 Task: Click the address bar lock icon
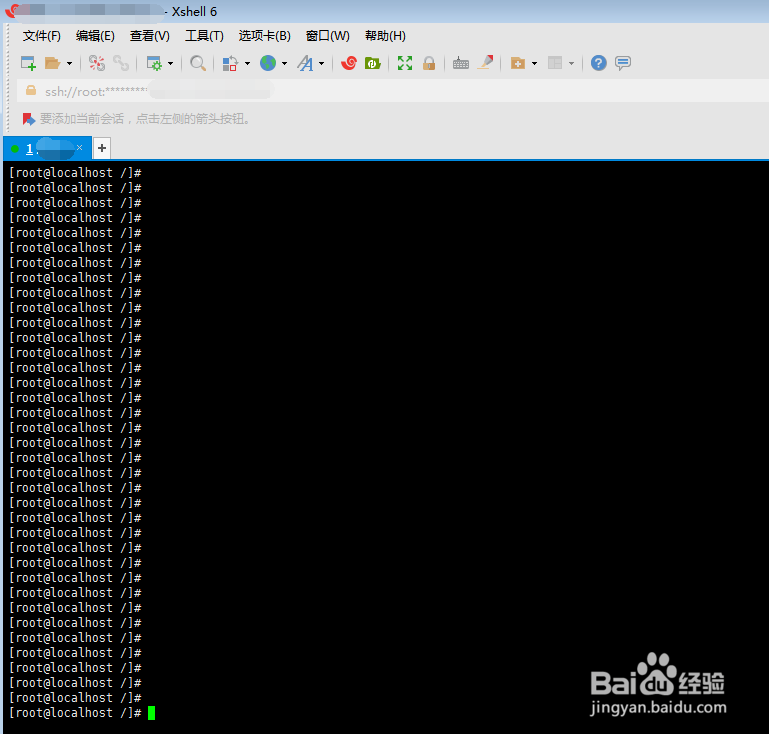tap(31, 91)
